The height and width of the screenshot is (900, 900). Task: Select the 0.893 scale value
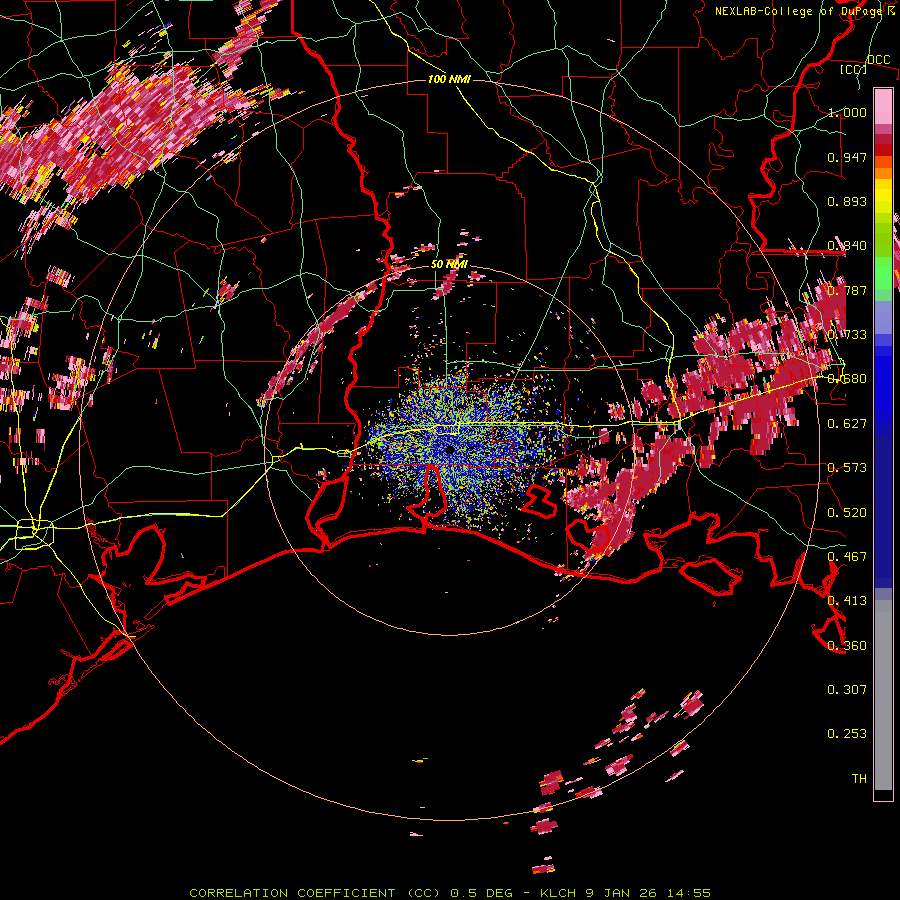(847, 201)
